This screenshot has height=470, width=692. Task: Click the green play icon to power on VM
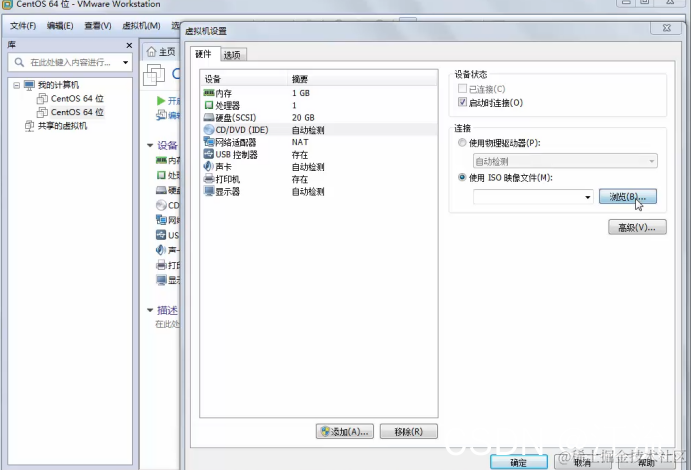[x=161, y=101]
